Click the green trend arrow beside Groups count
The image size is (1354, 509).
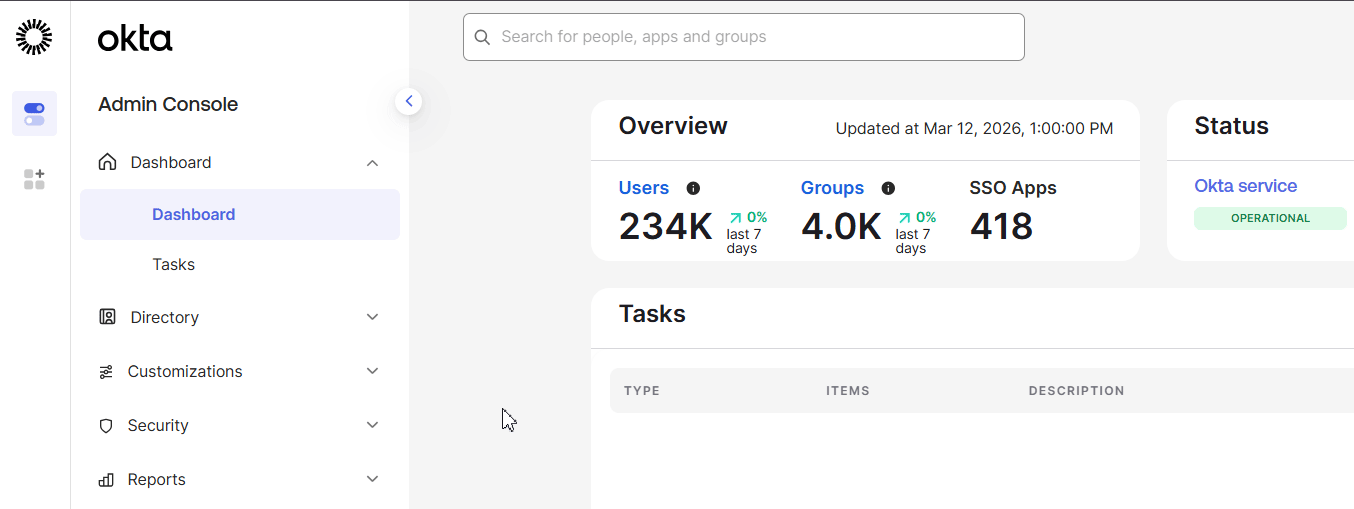pos(904,217)
